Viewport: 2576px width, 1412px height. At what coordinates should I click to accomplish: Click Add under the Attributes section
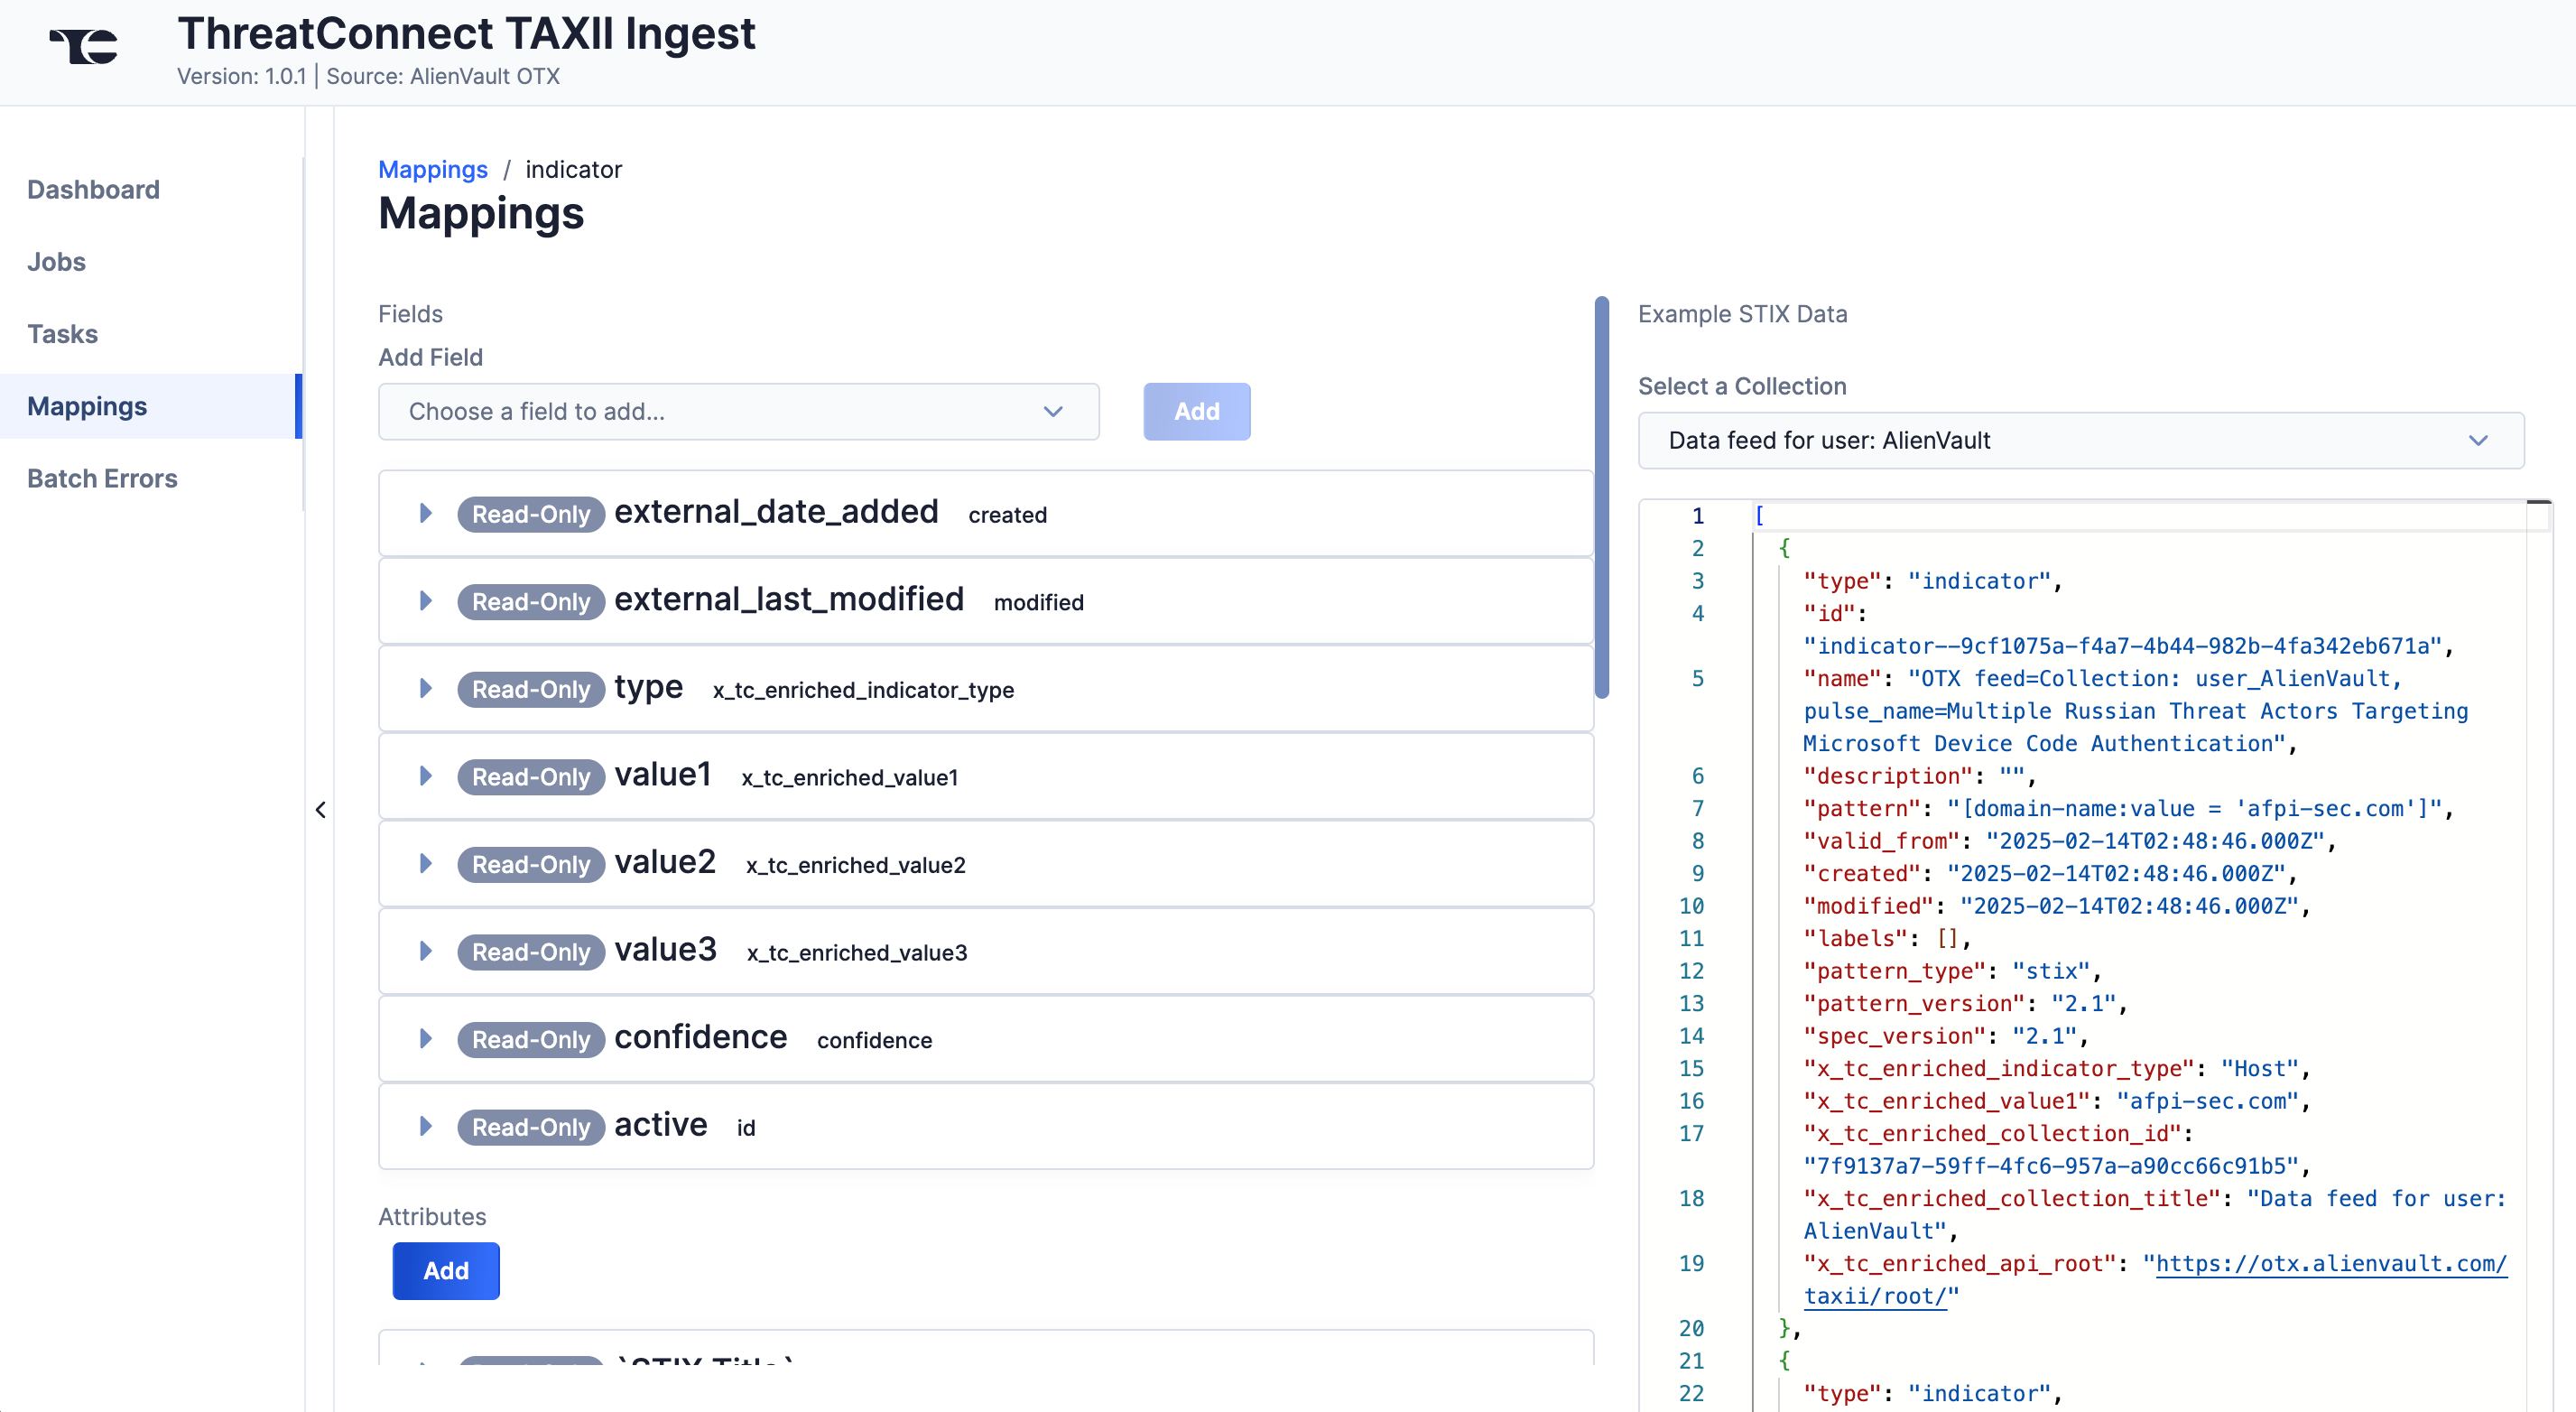446,1271
